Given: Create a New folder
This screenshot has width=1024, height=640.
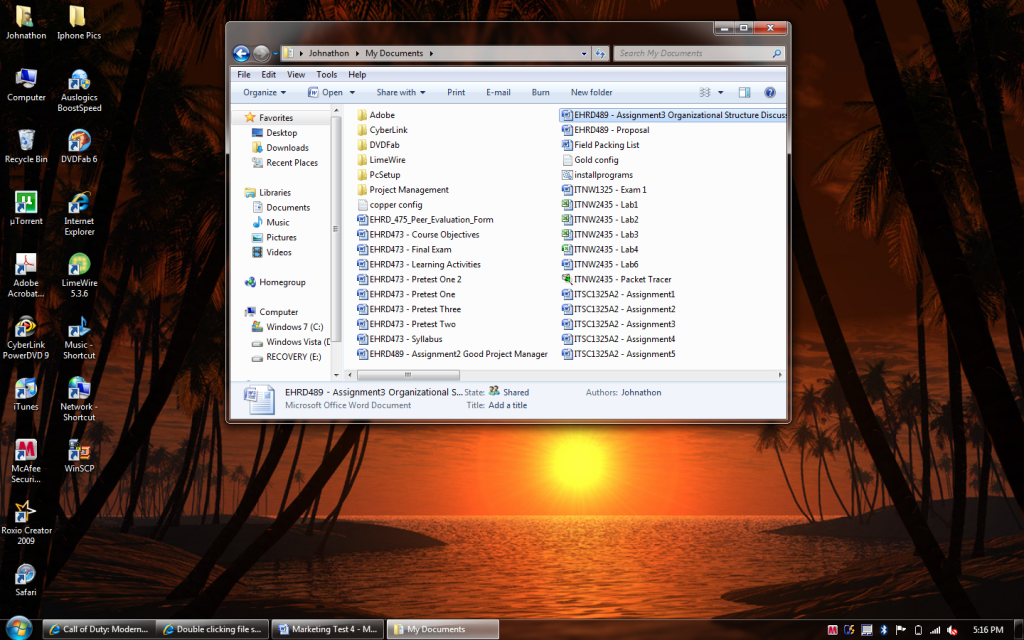Looking at the screenshot, I should [x=590, y=92].
